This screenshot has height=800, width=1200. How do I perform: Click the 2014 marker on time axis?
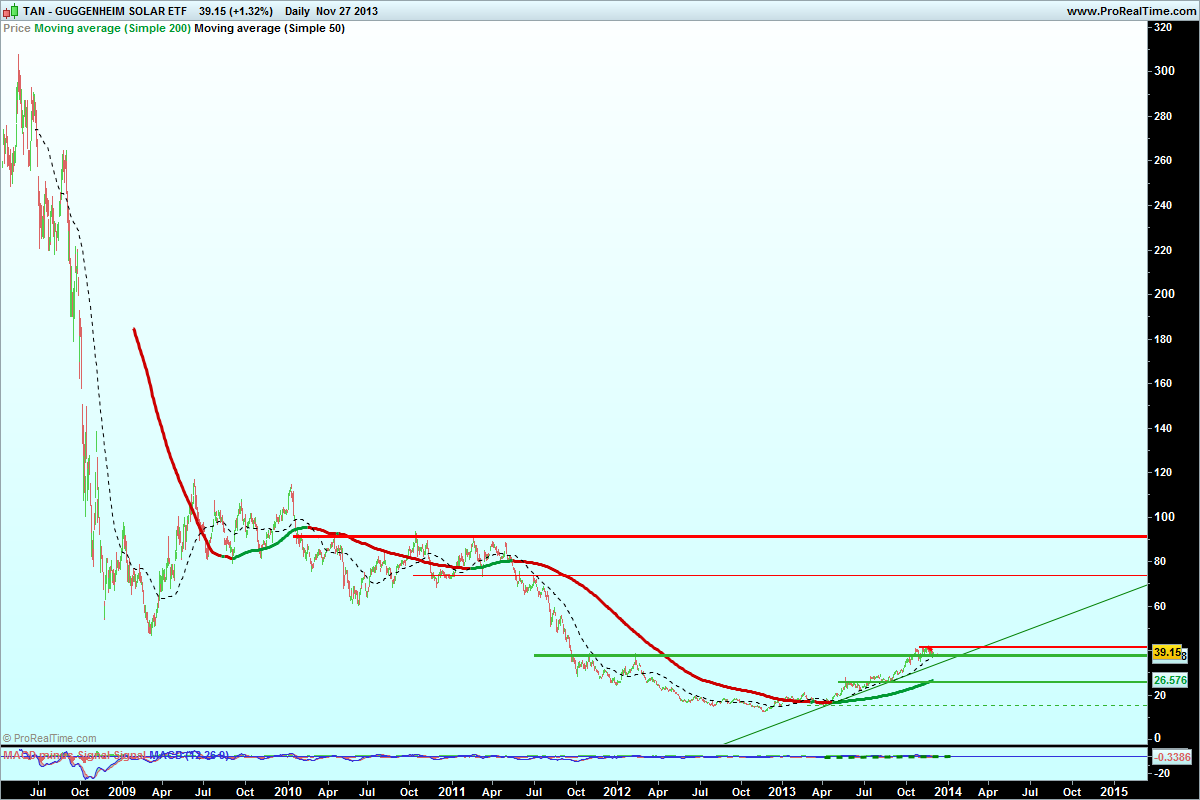coord(948,790)
